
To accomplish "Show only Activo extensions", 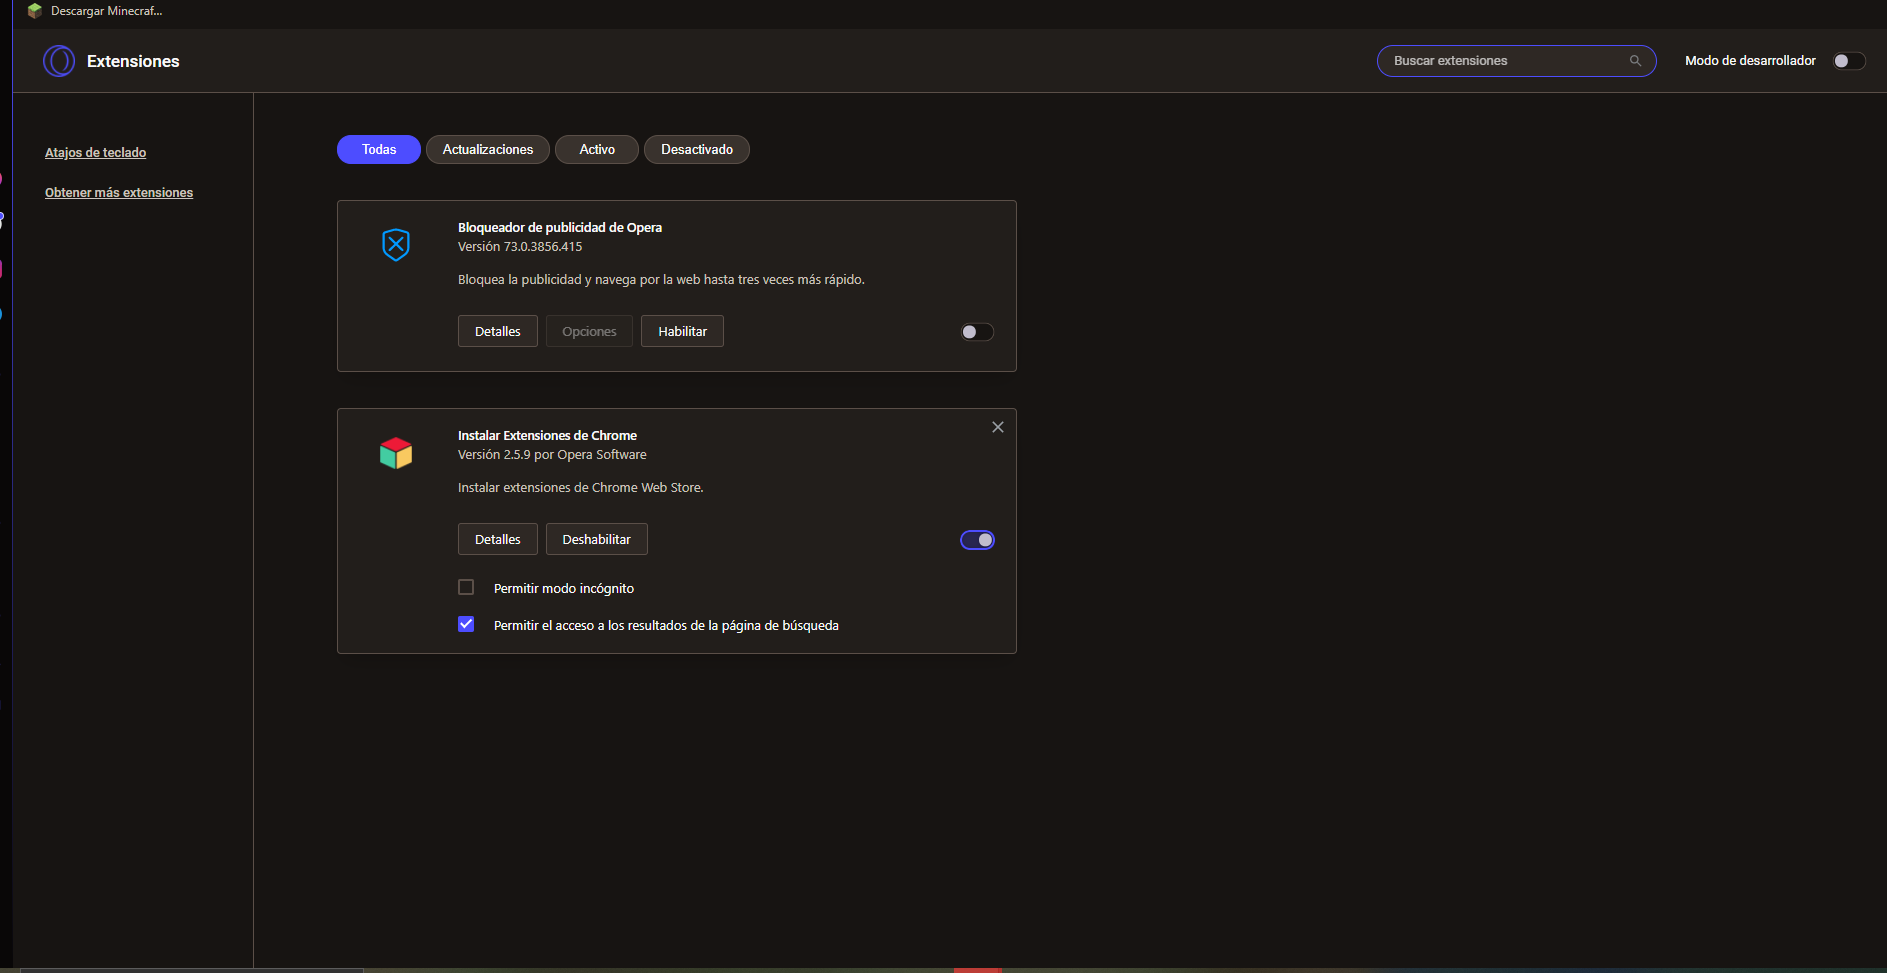I will (597, 149).
